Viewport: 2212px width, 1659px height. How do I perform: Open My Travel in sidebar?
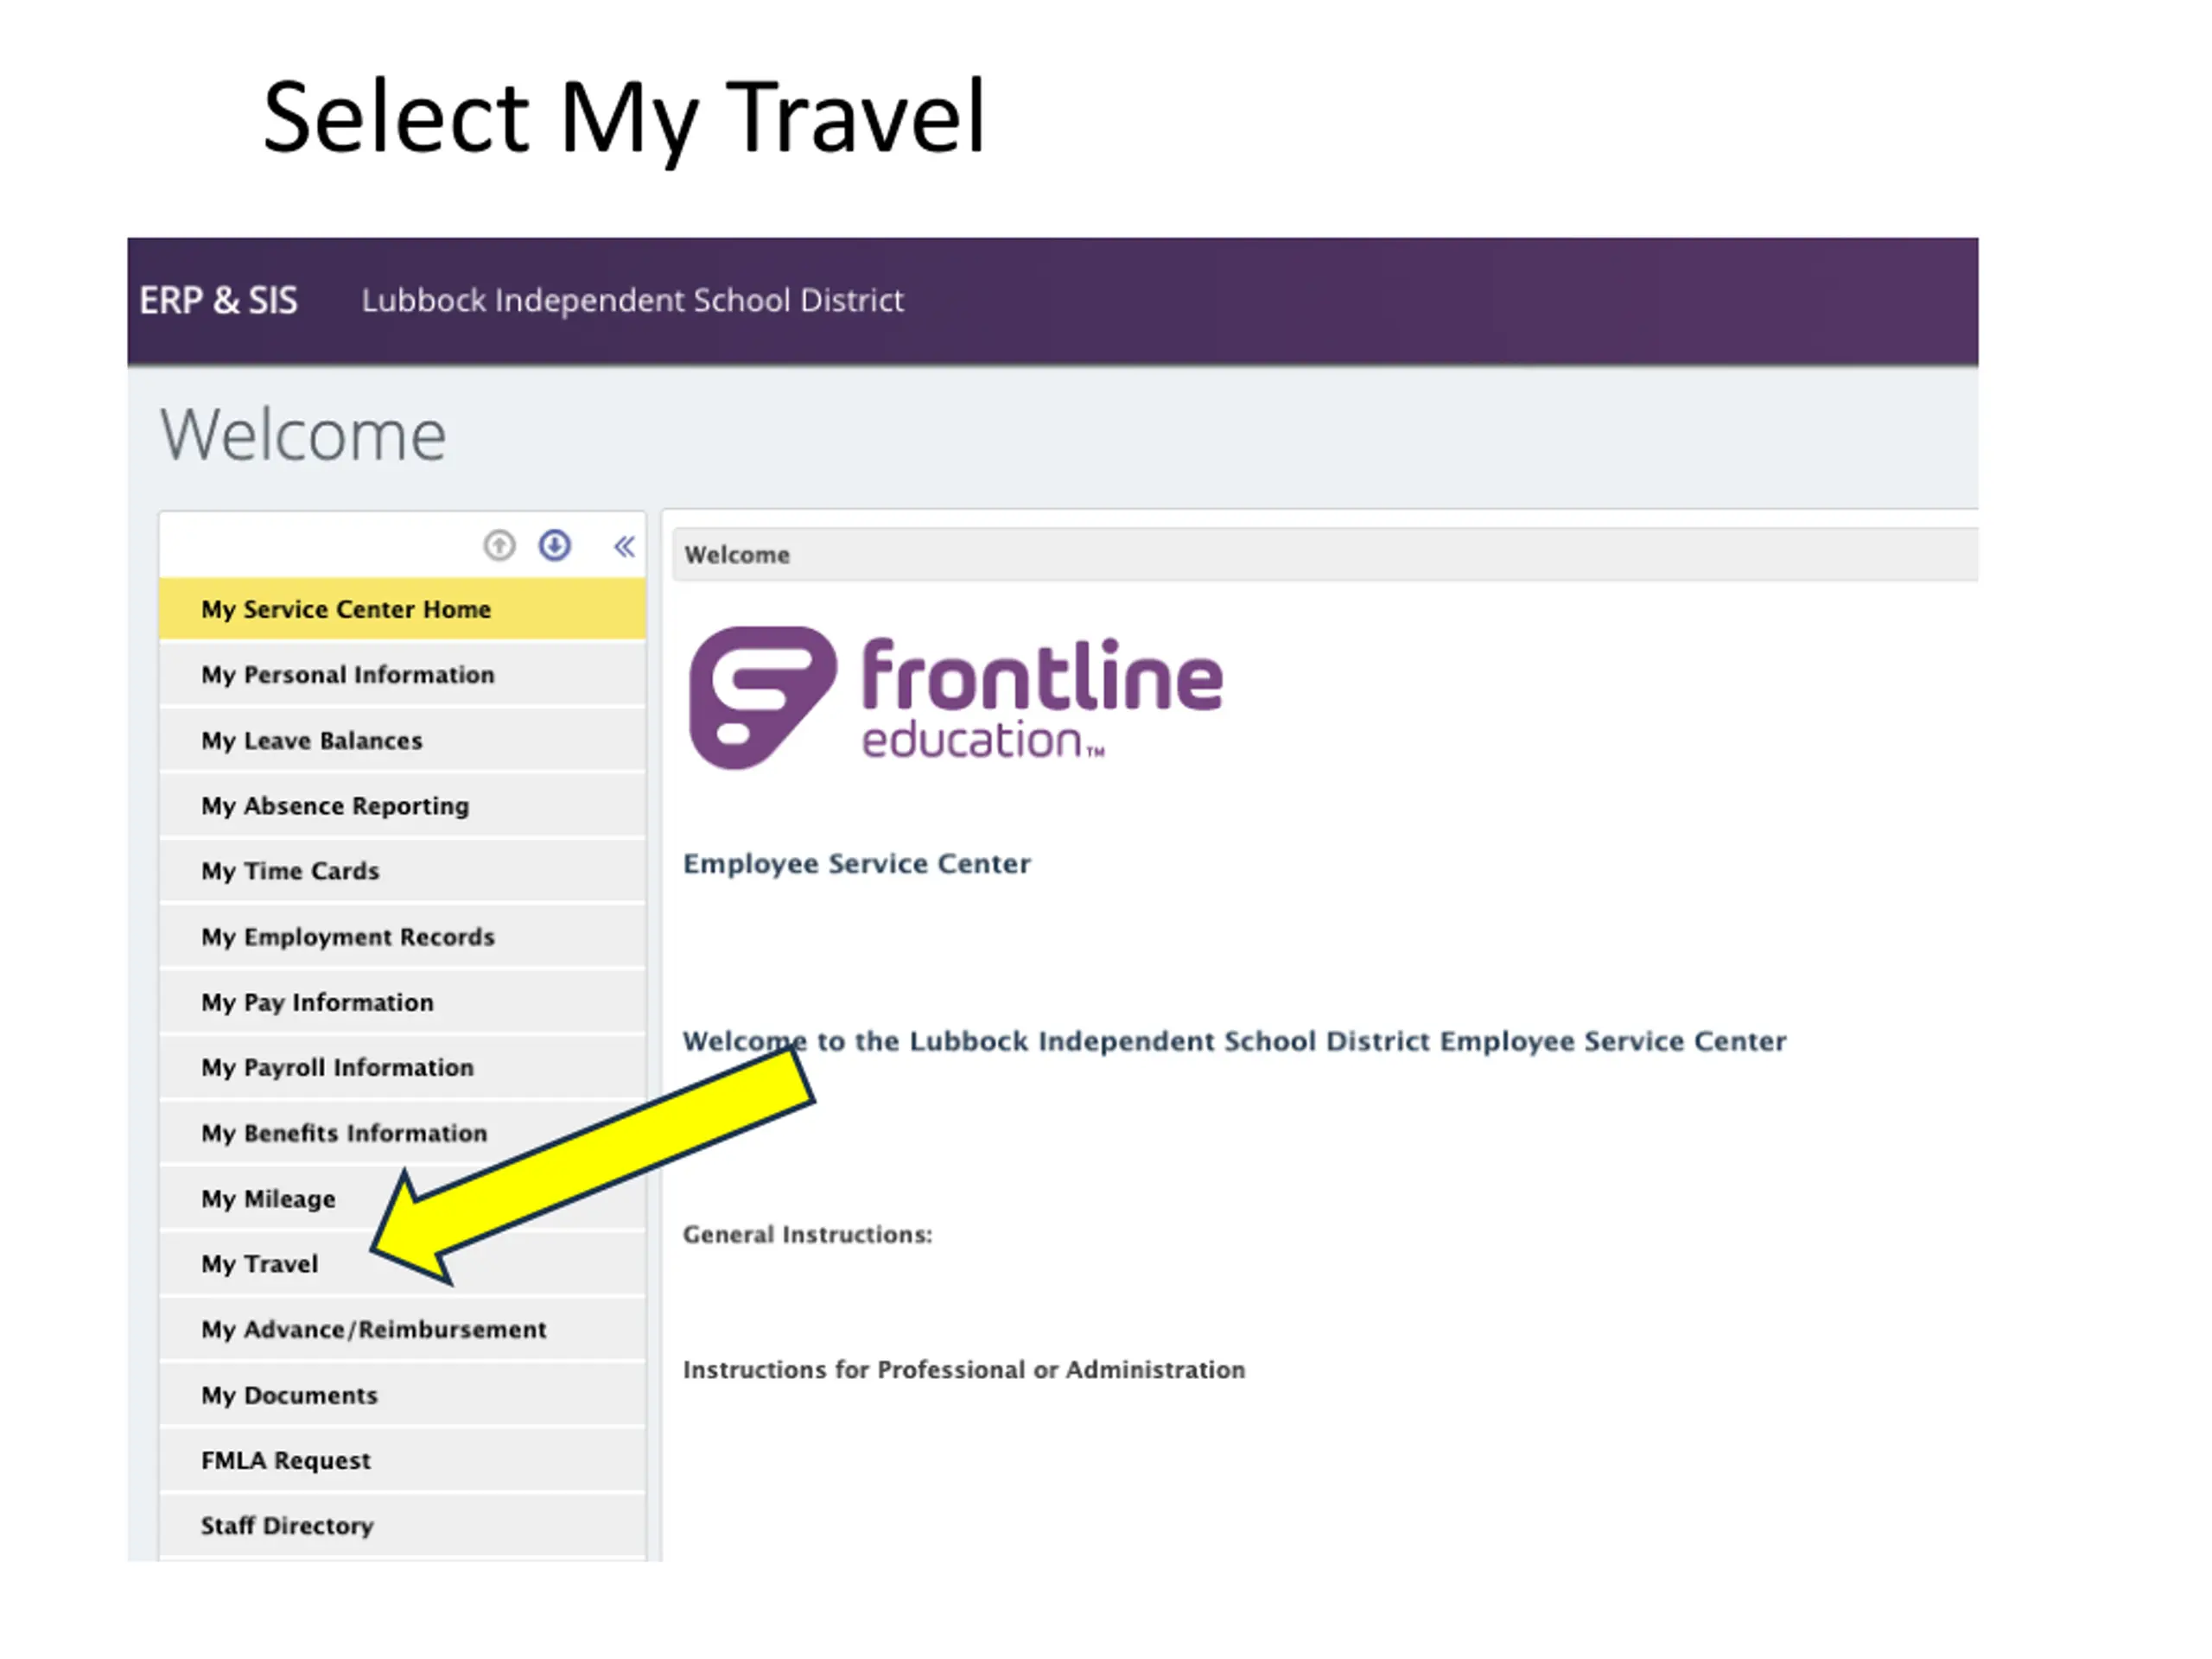(x=402, y=1264)
